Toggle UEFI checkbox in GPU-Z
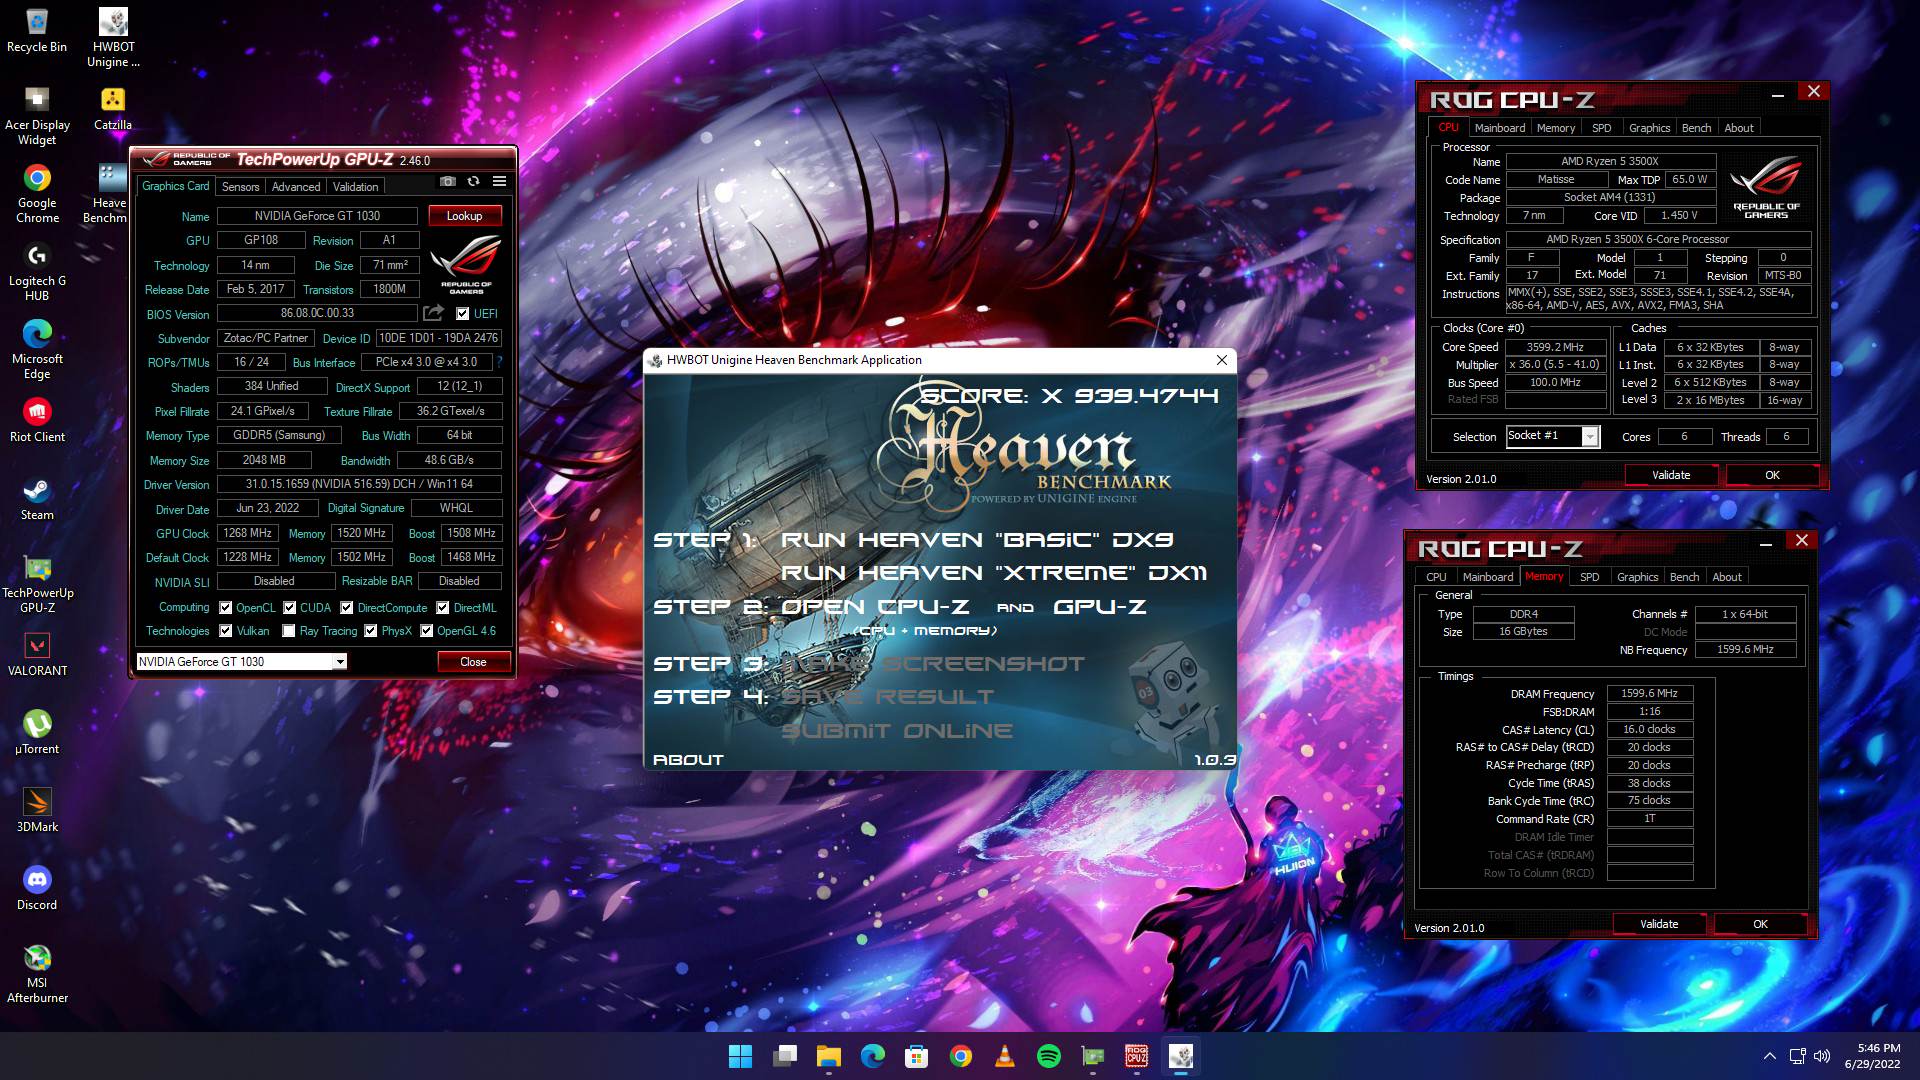This screenshot has width=1920, height=1080. 462,314
